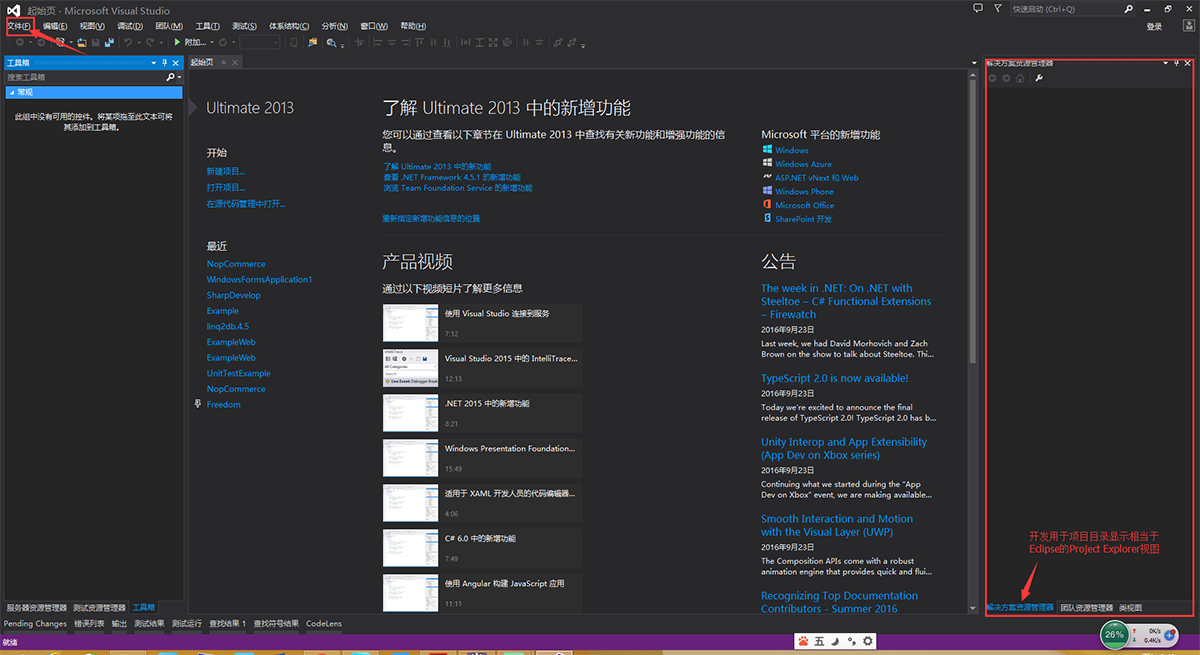Click the Undo toolbar icon
This screenshot has height=655, width=1200.
[128, 42]
